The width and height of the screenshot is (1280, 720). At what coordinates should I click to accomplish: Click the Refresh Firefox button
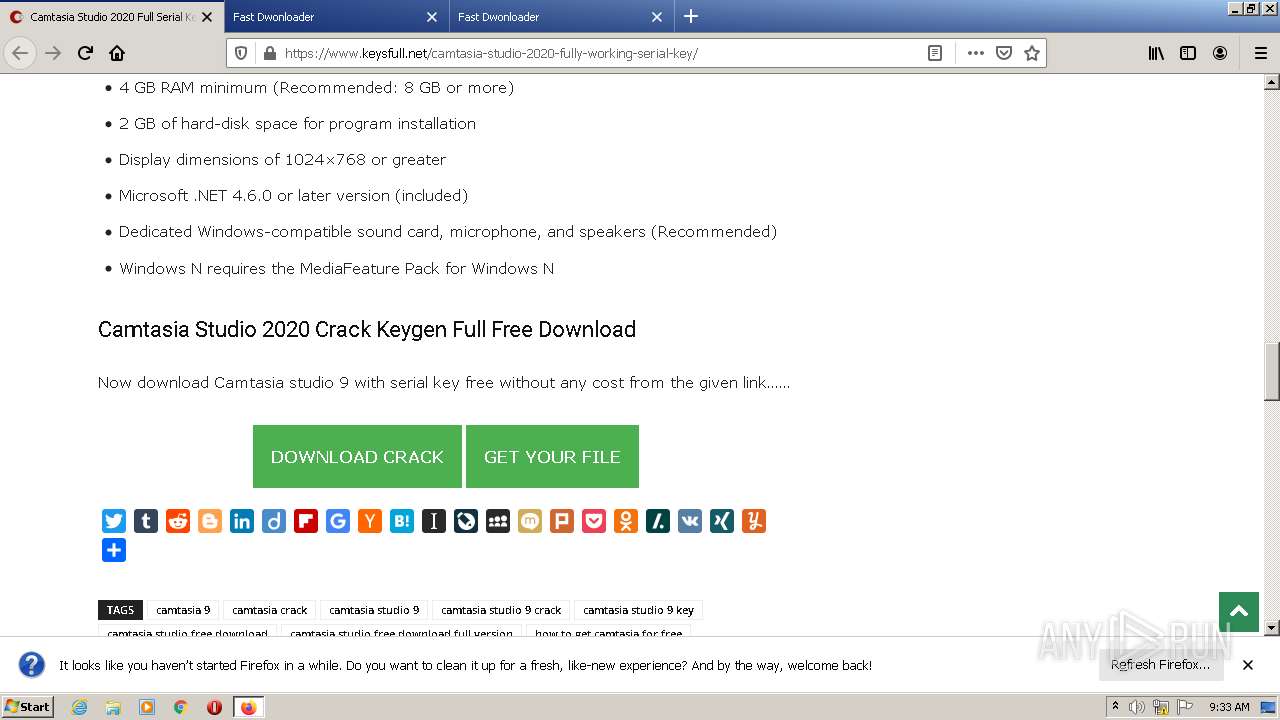[1160, 665]
